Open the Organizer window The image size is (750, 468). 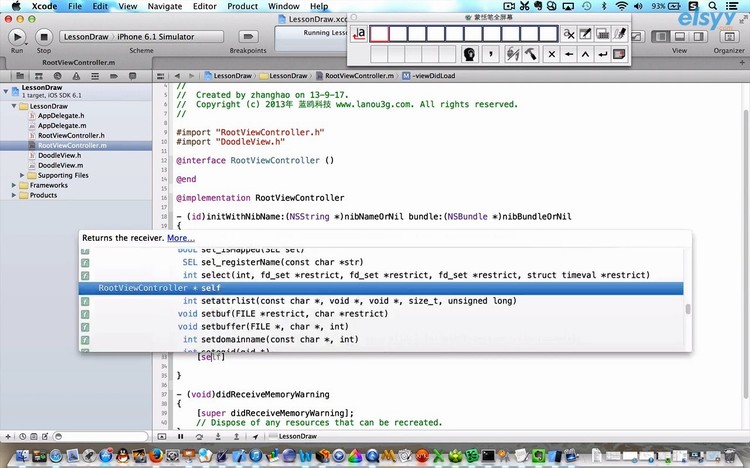point(729,37)
